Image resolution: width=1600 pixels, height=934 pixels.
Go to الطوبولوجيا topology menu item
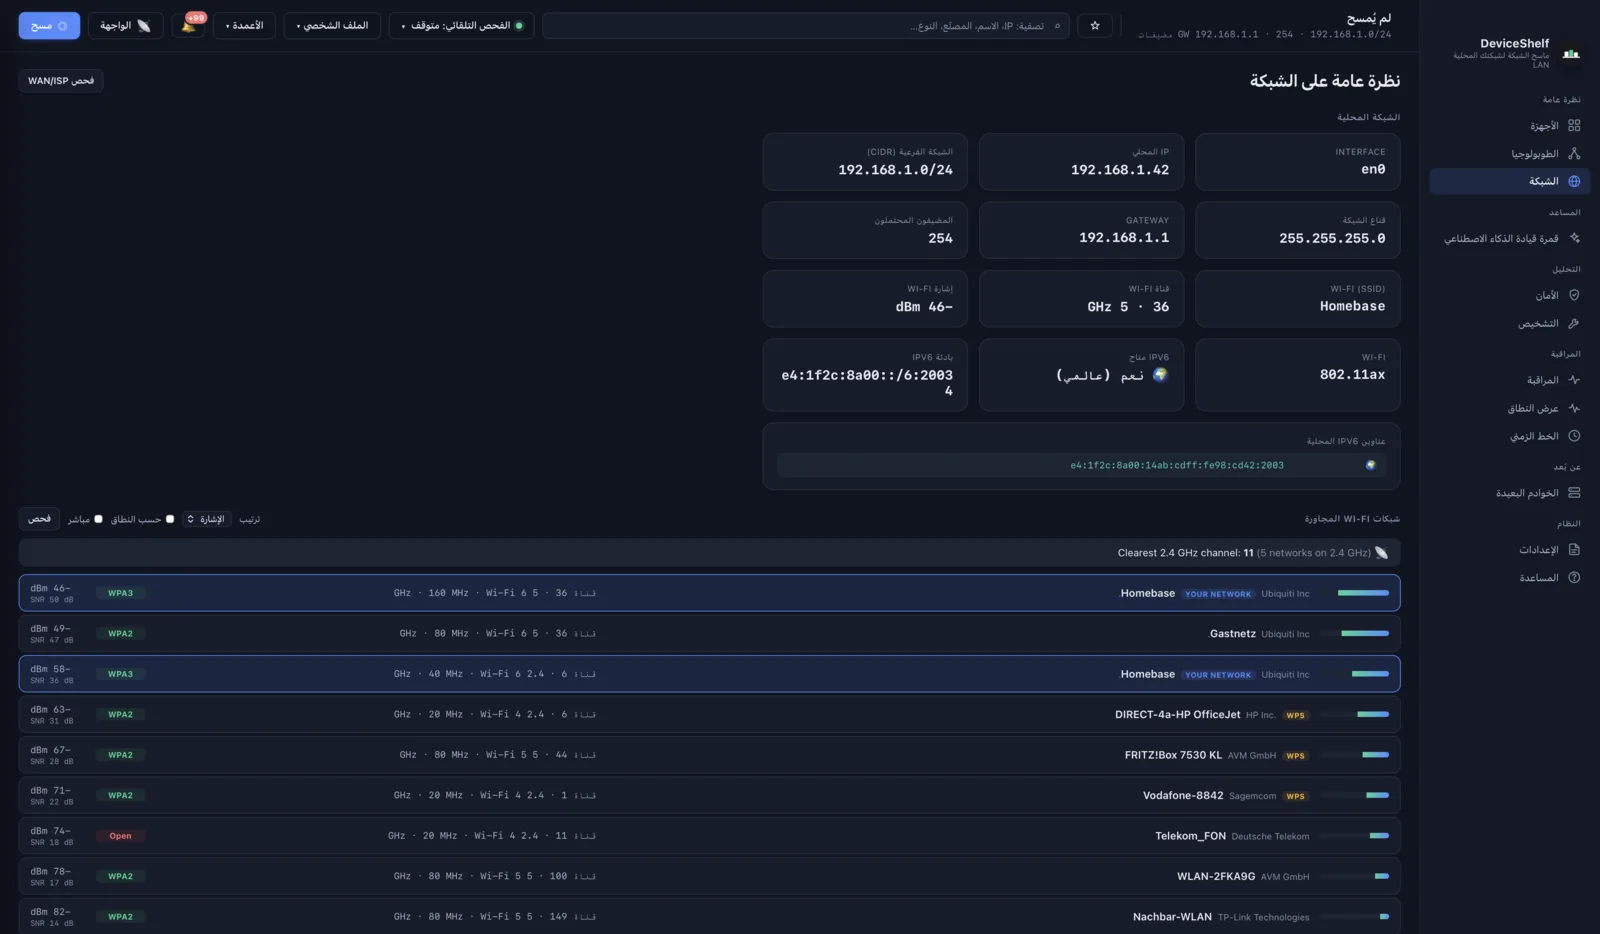[1510, 154]
